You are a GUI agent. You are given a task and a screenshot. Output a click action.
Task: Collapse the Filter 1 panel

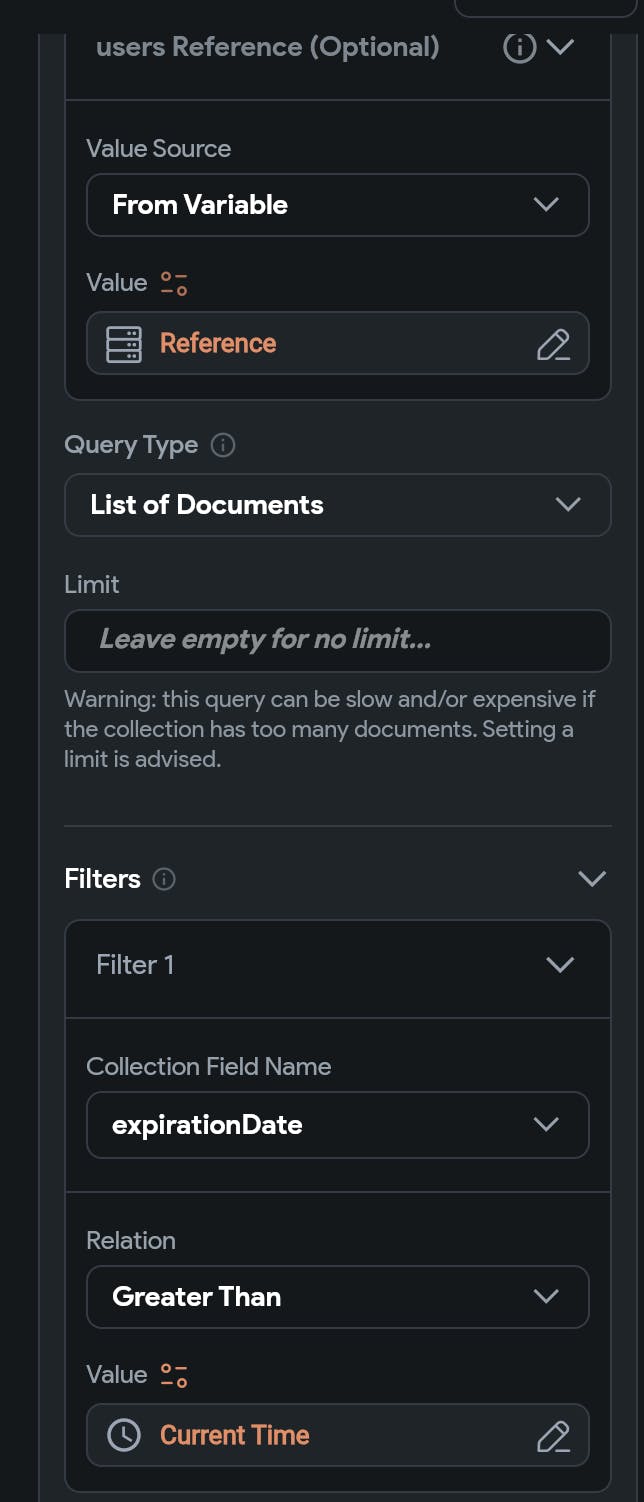coord(560,965)
